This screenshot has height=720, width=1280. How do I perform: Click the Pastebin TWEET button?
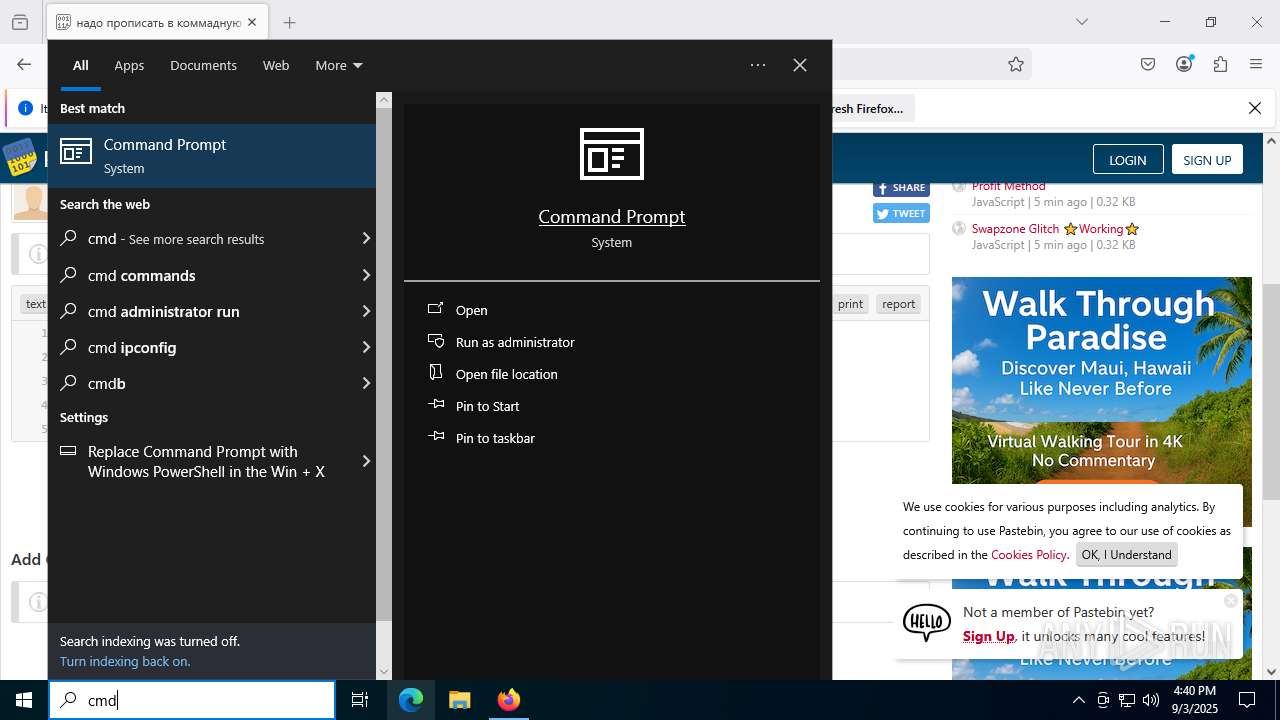(x=901, y=213)
